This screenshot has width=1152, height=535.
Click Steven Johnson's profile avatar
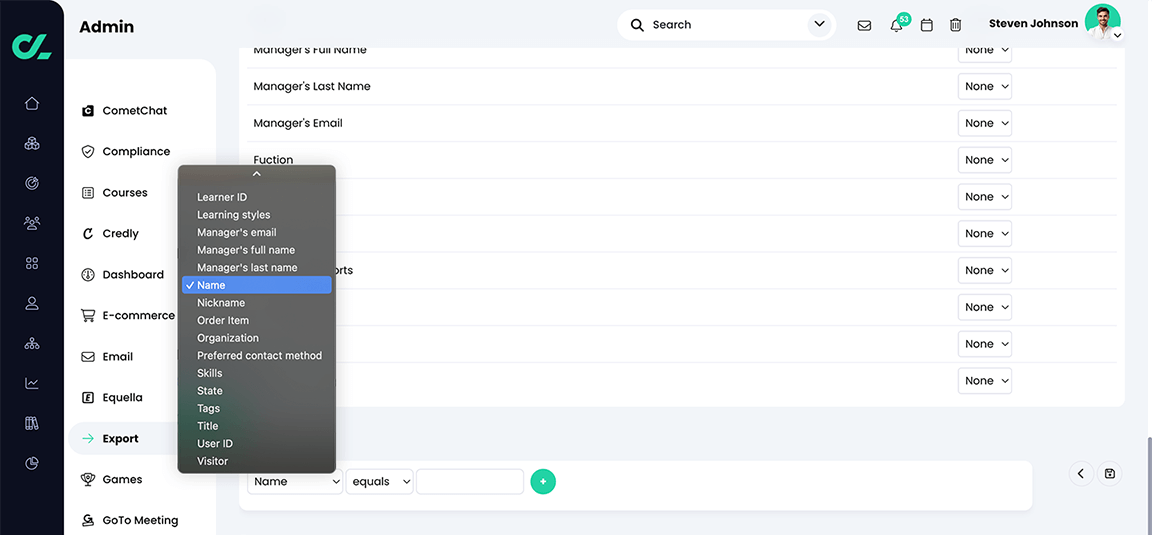(1102, 22)
